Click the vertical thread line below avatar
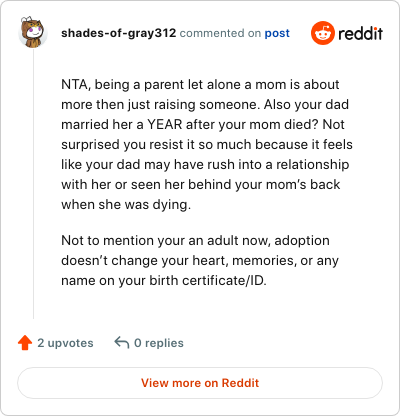The height and width of the screenshot is (416, 400). [x=33, y=184]
